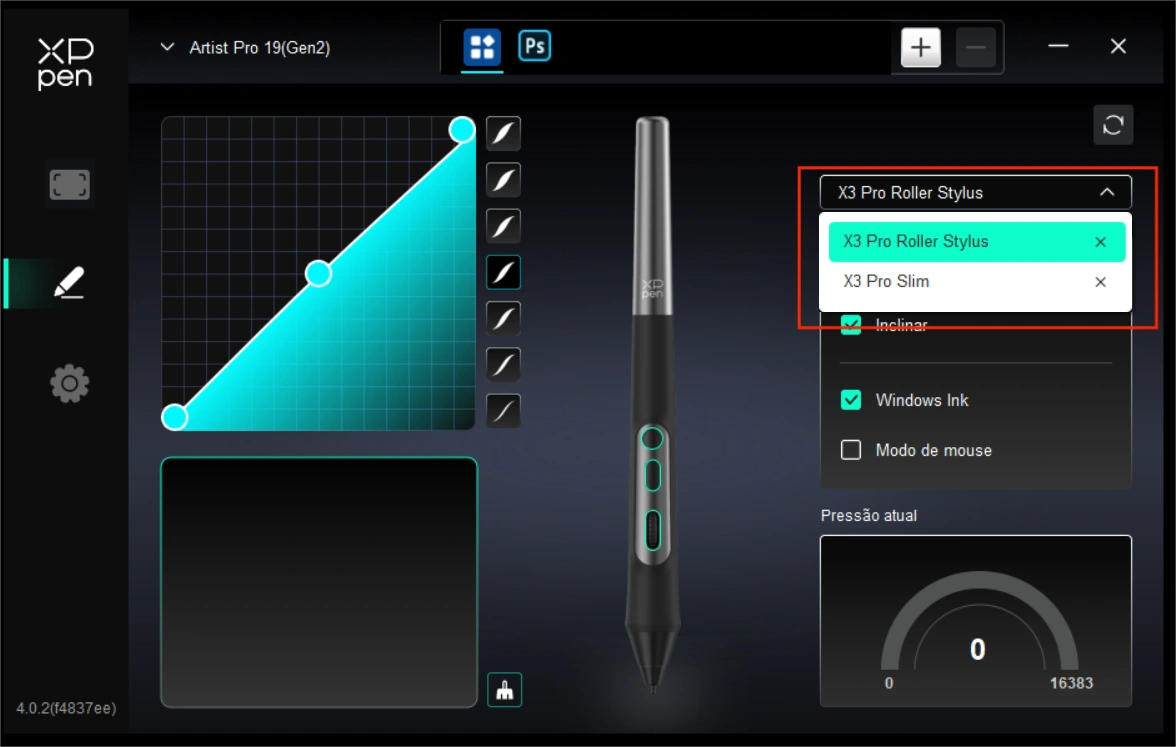This screenshot has height=747, width=1176.
Task: Click the plus button to add application
Action: 920,47
